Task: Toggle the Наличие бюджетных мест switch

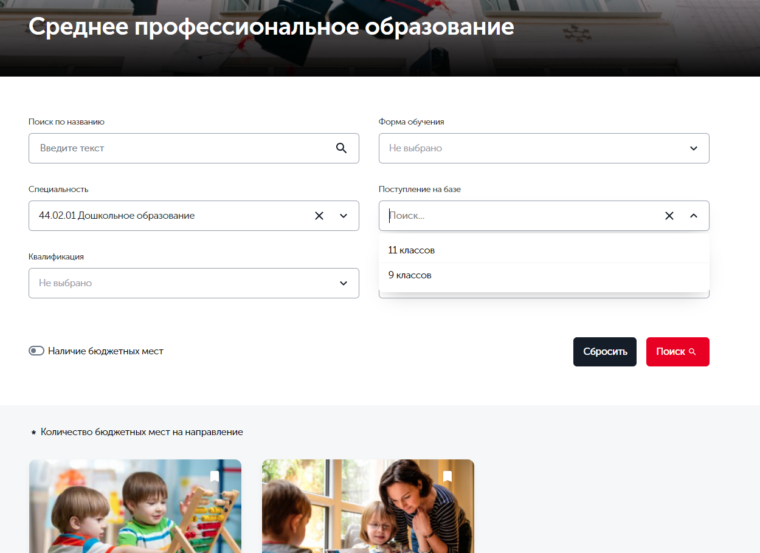Action: 36,351
